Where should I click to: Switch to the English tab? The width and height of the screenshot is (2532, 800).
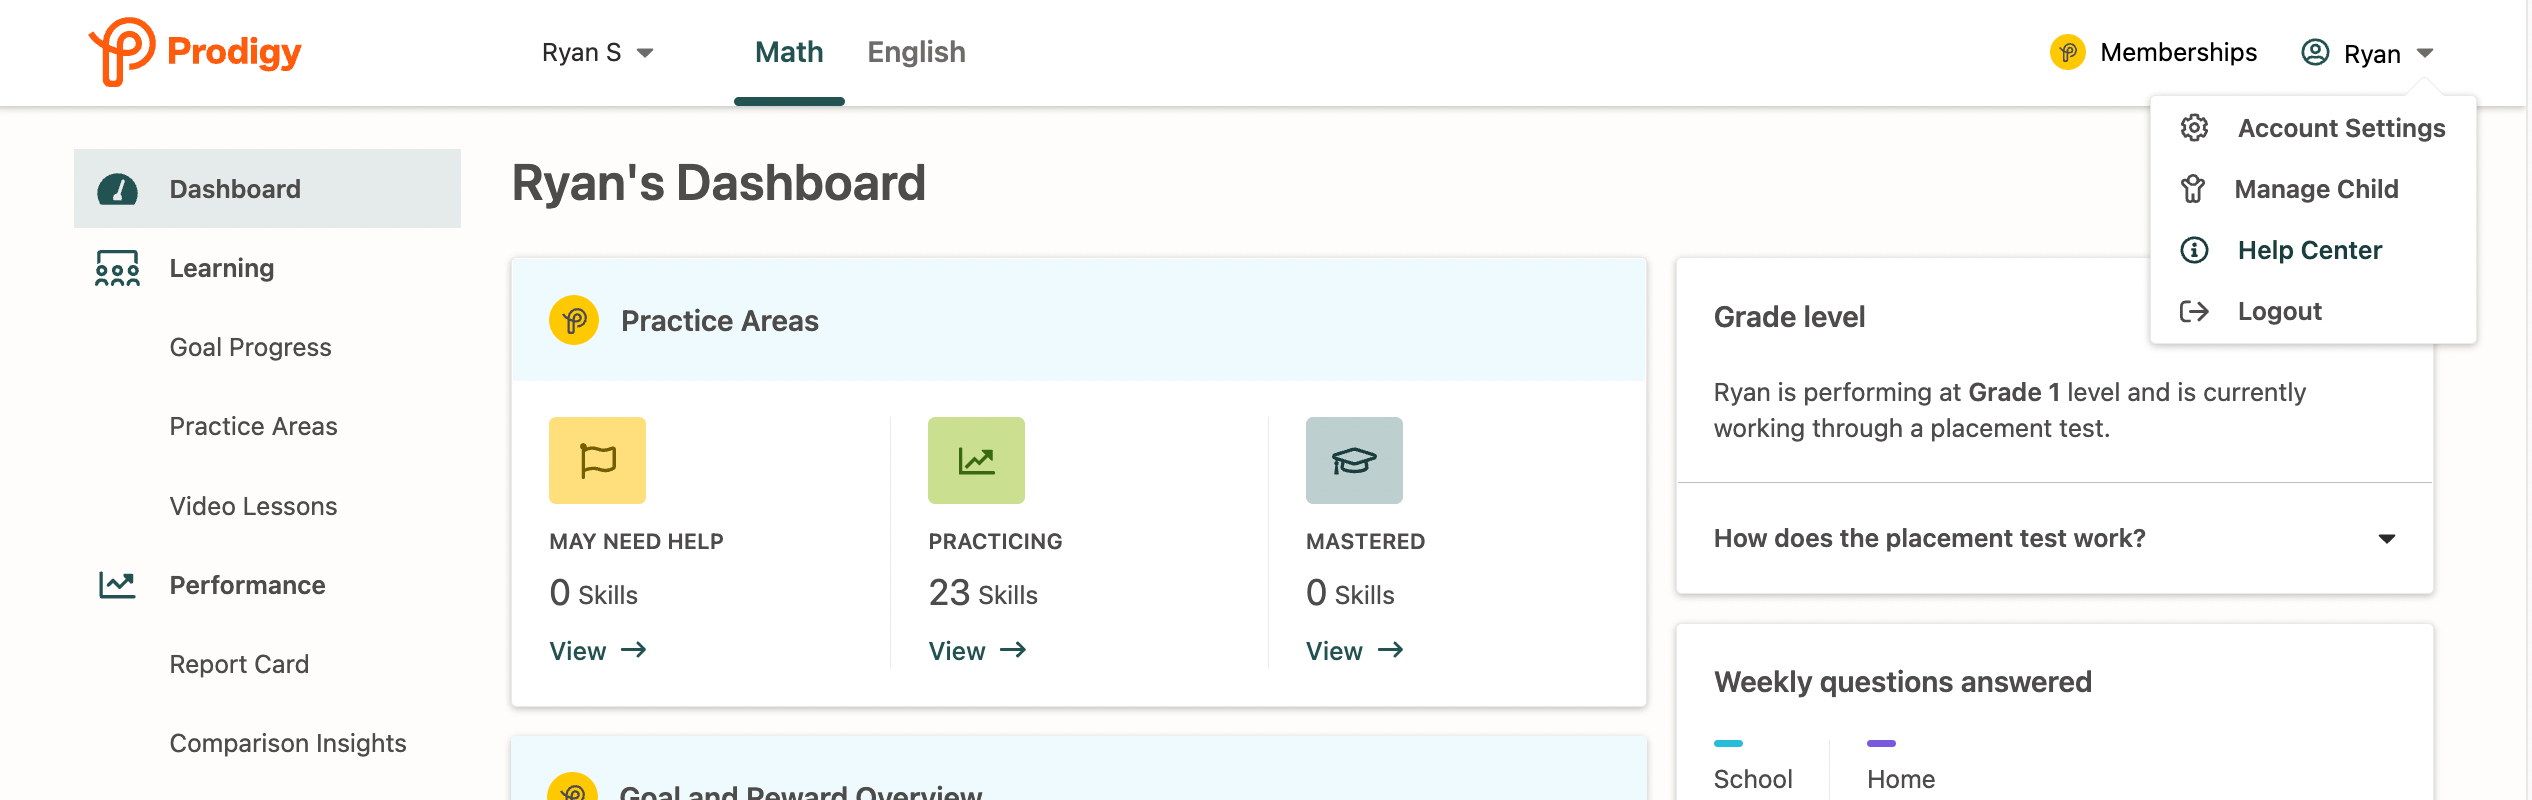916,52
